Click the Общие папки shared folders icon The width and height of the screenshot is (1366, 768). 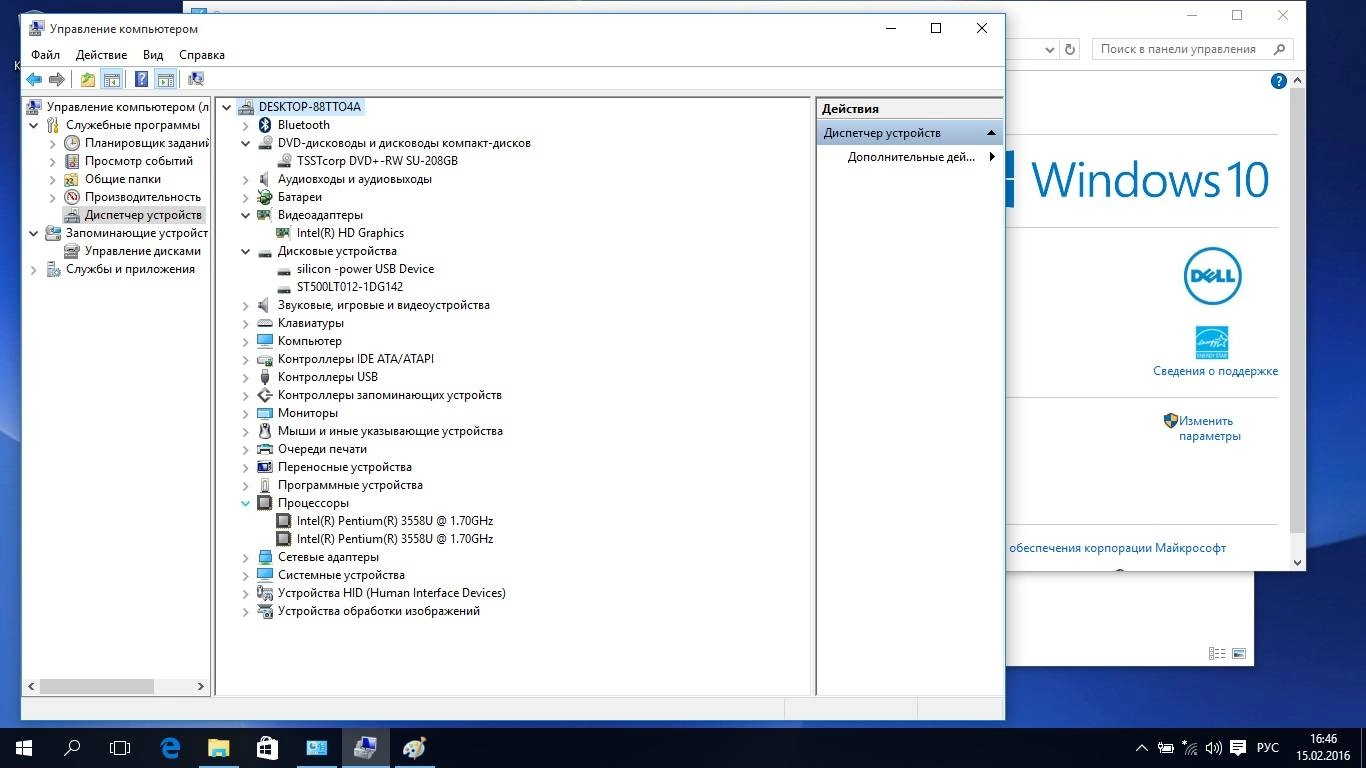(72, 179)
